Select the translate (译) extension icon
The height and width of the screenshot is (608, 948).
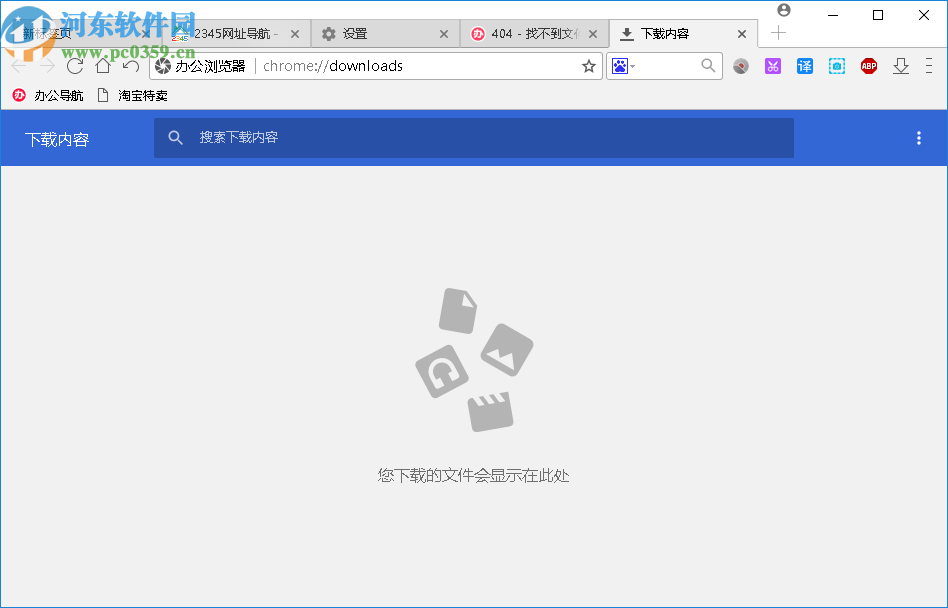click(x=805, y=66)
